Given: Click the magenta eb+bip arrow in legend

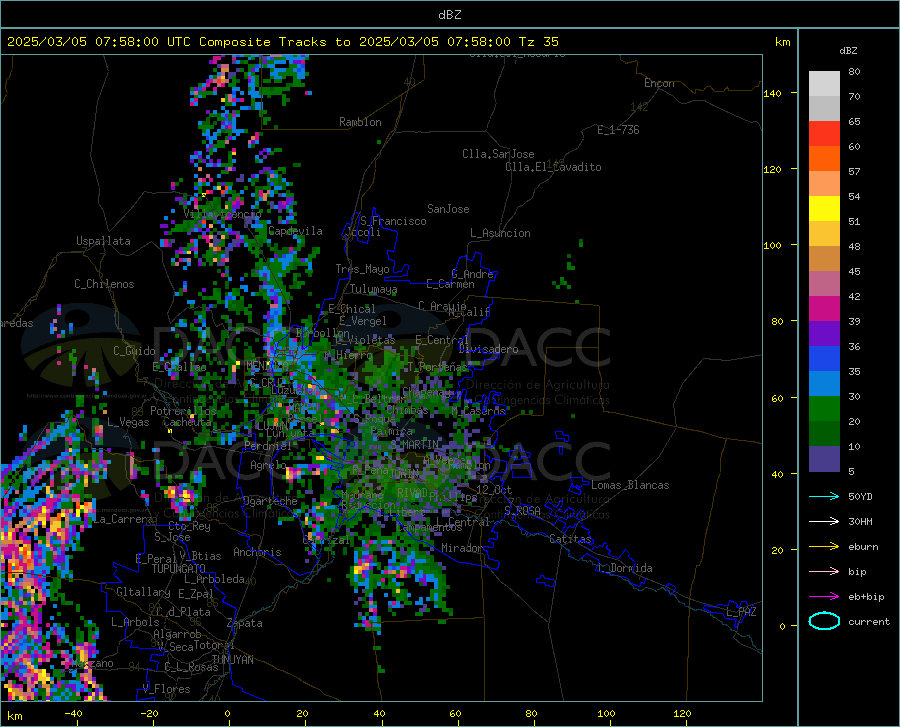Looking at the screenshot, I should (x=824, y=597).
